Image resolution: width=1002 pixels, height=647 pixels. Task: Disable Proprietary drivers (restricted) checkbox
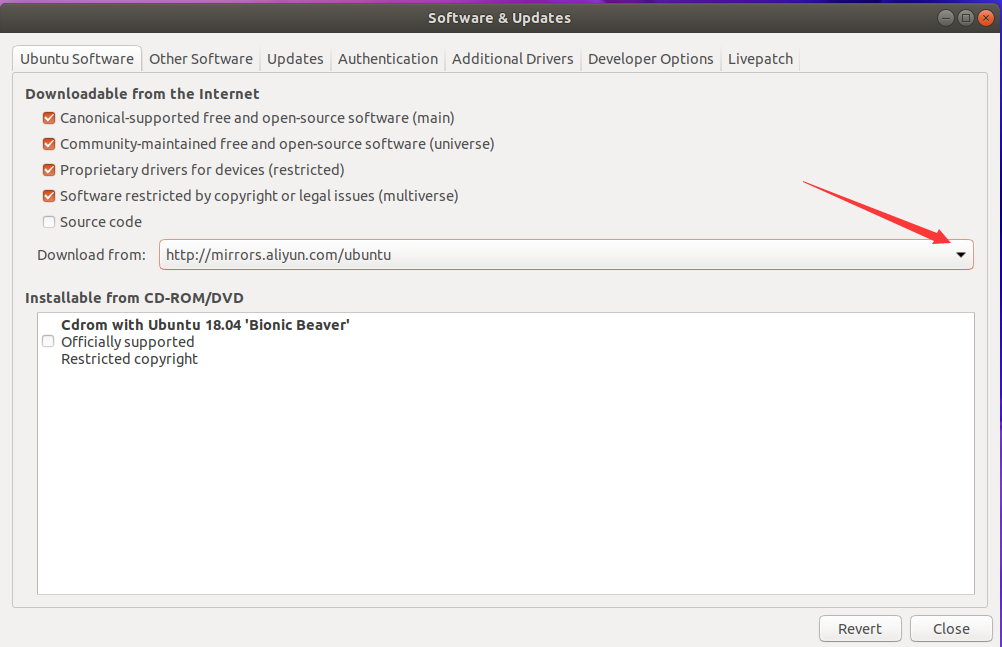click(x=49, y=170)
